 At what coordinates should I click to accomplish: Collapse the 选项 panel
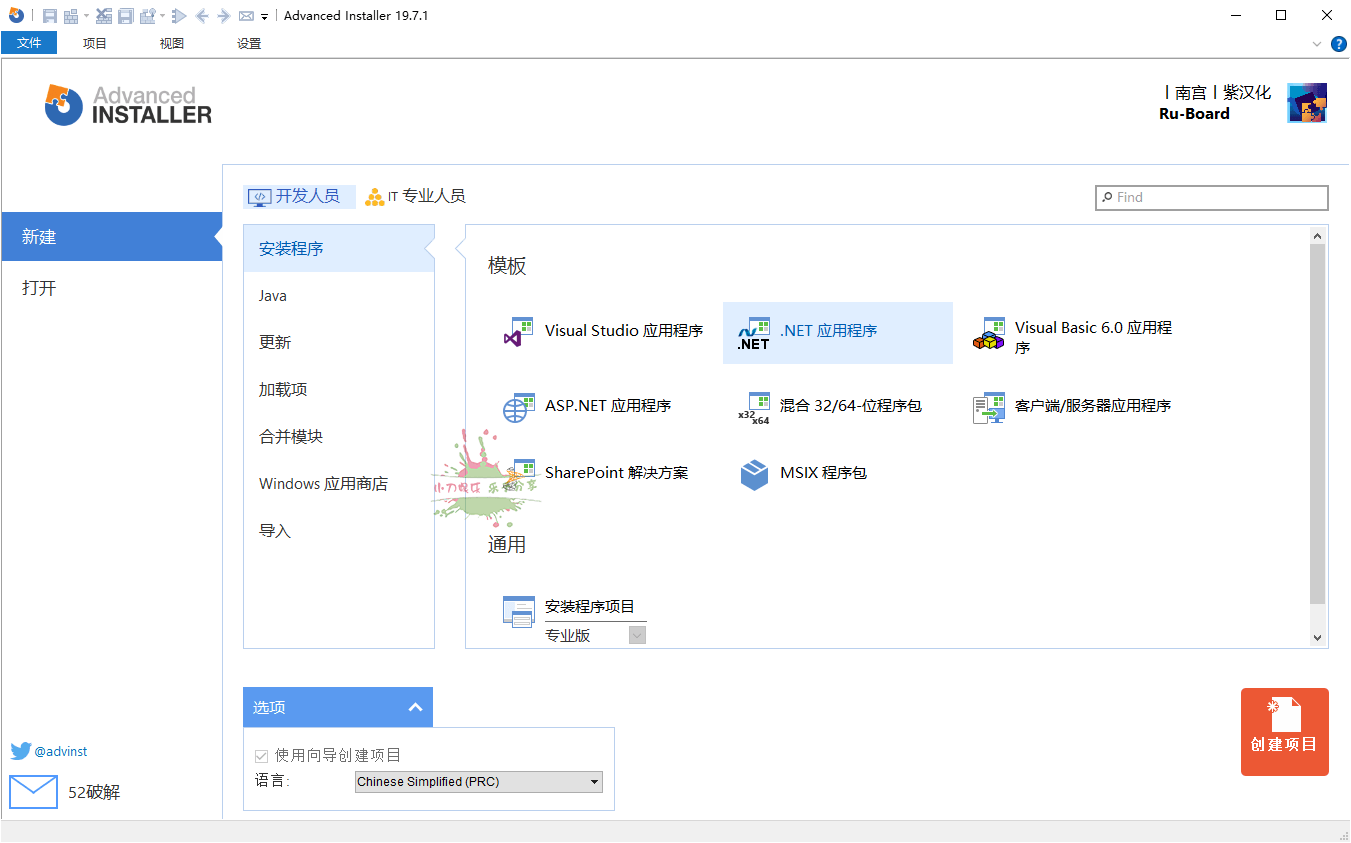click(415, 706)
